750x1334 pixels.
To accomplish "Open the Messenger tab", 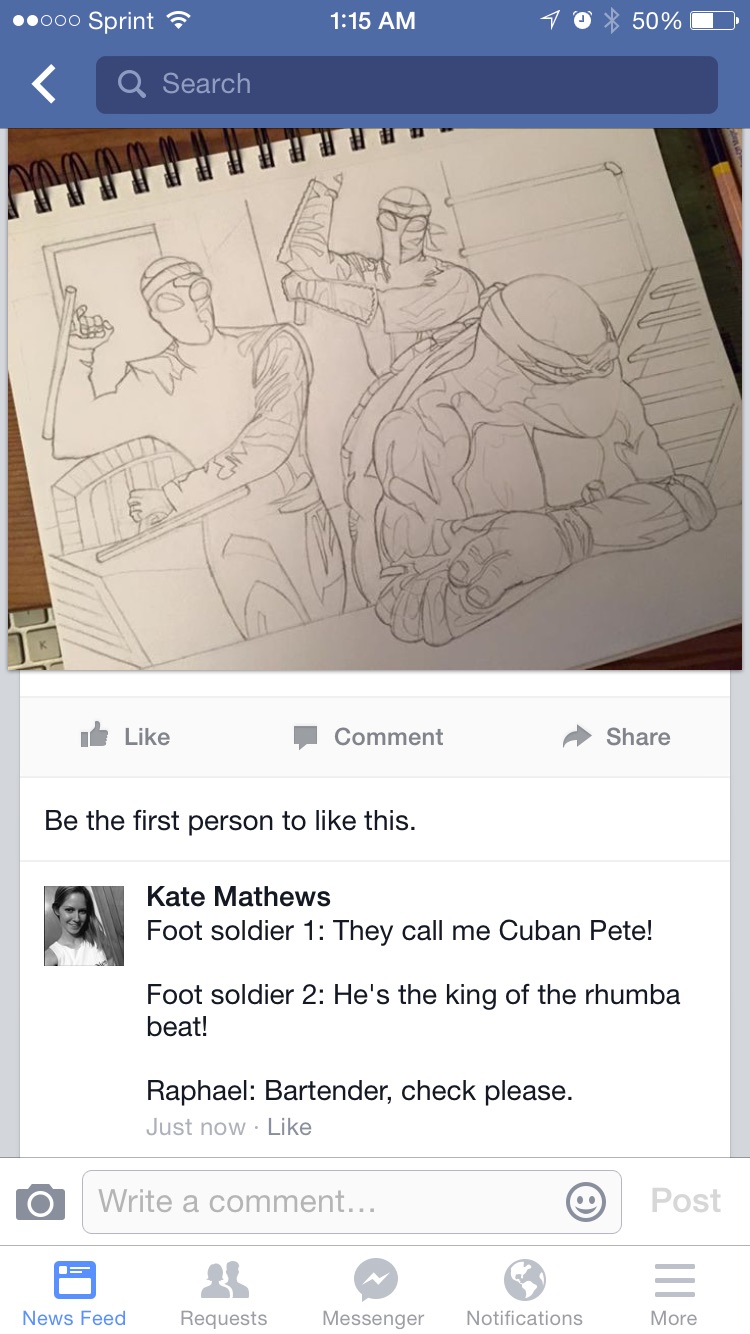I will [374, 1290].
